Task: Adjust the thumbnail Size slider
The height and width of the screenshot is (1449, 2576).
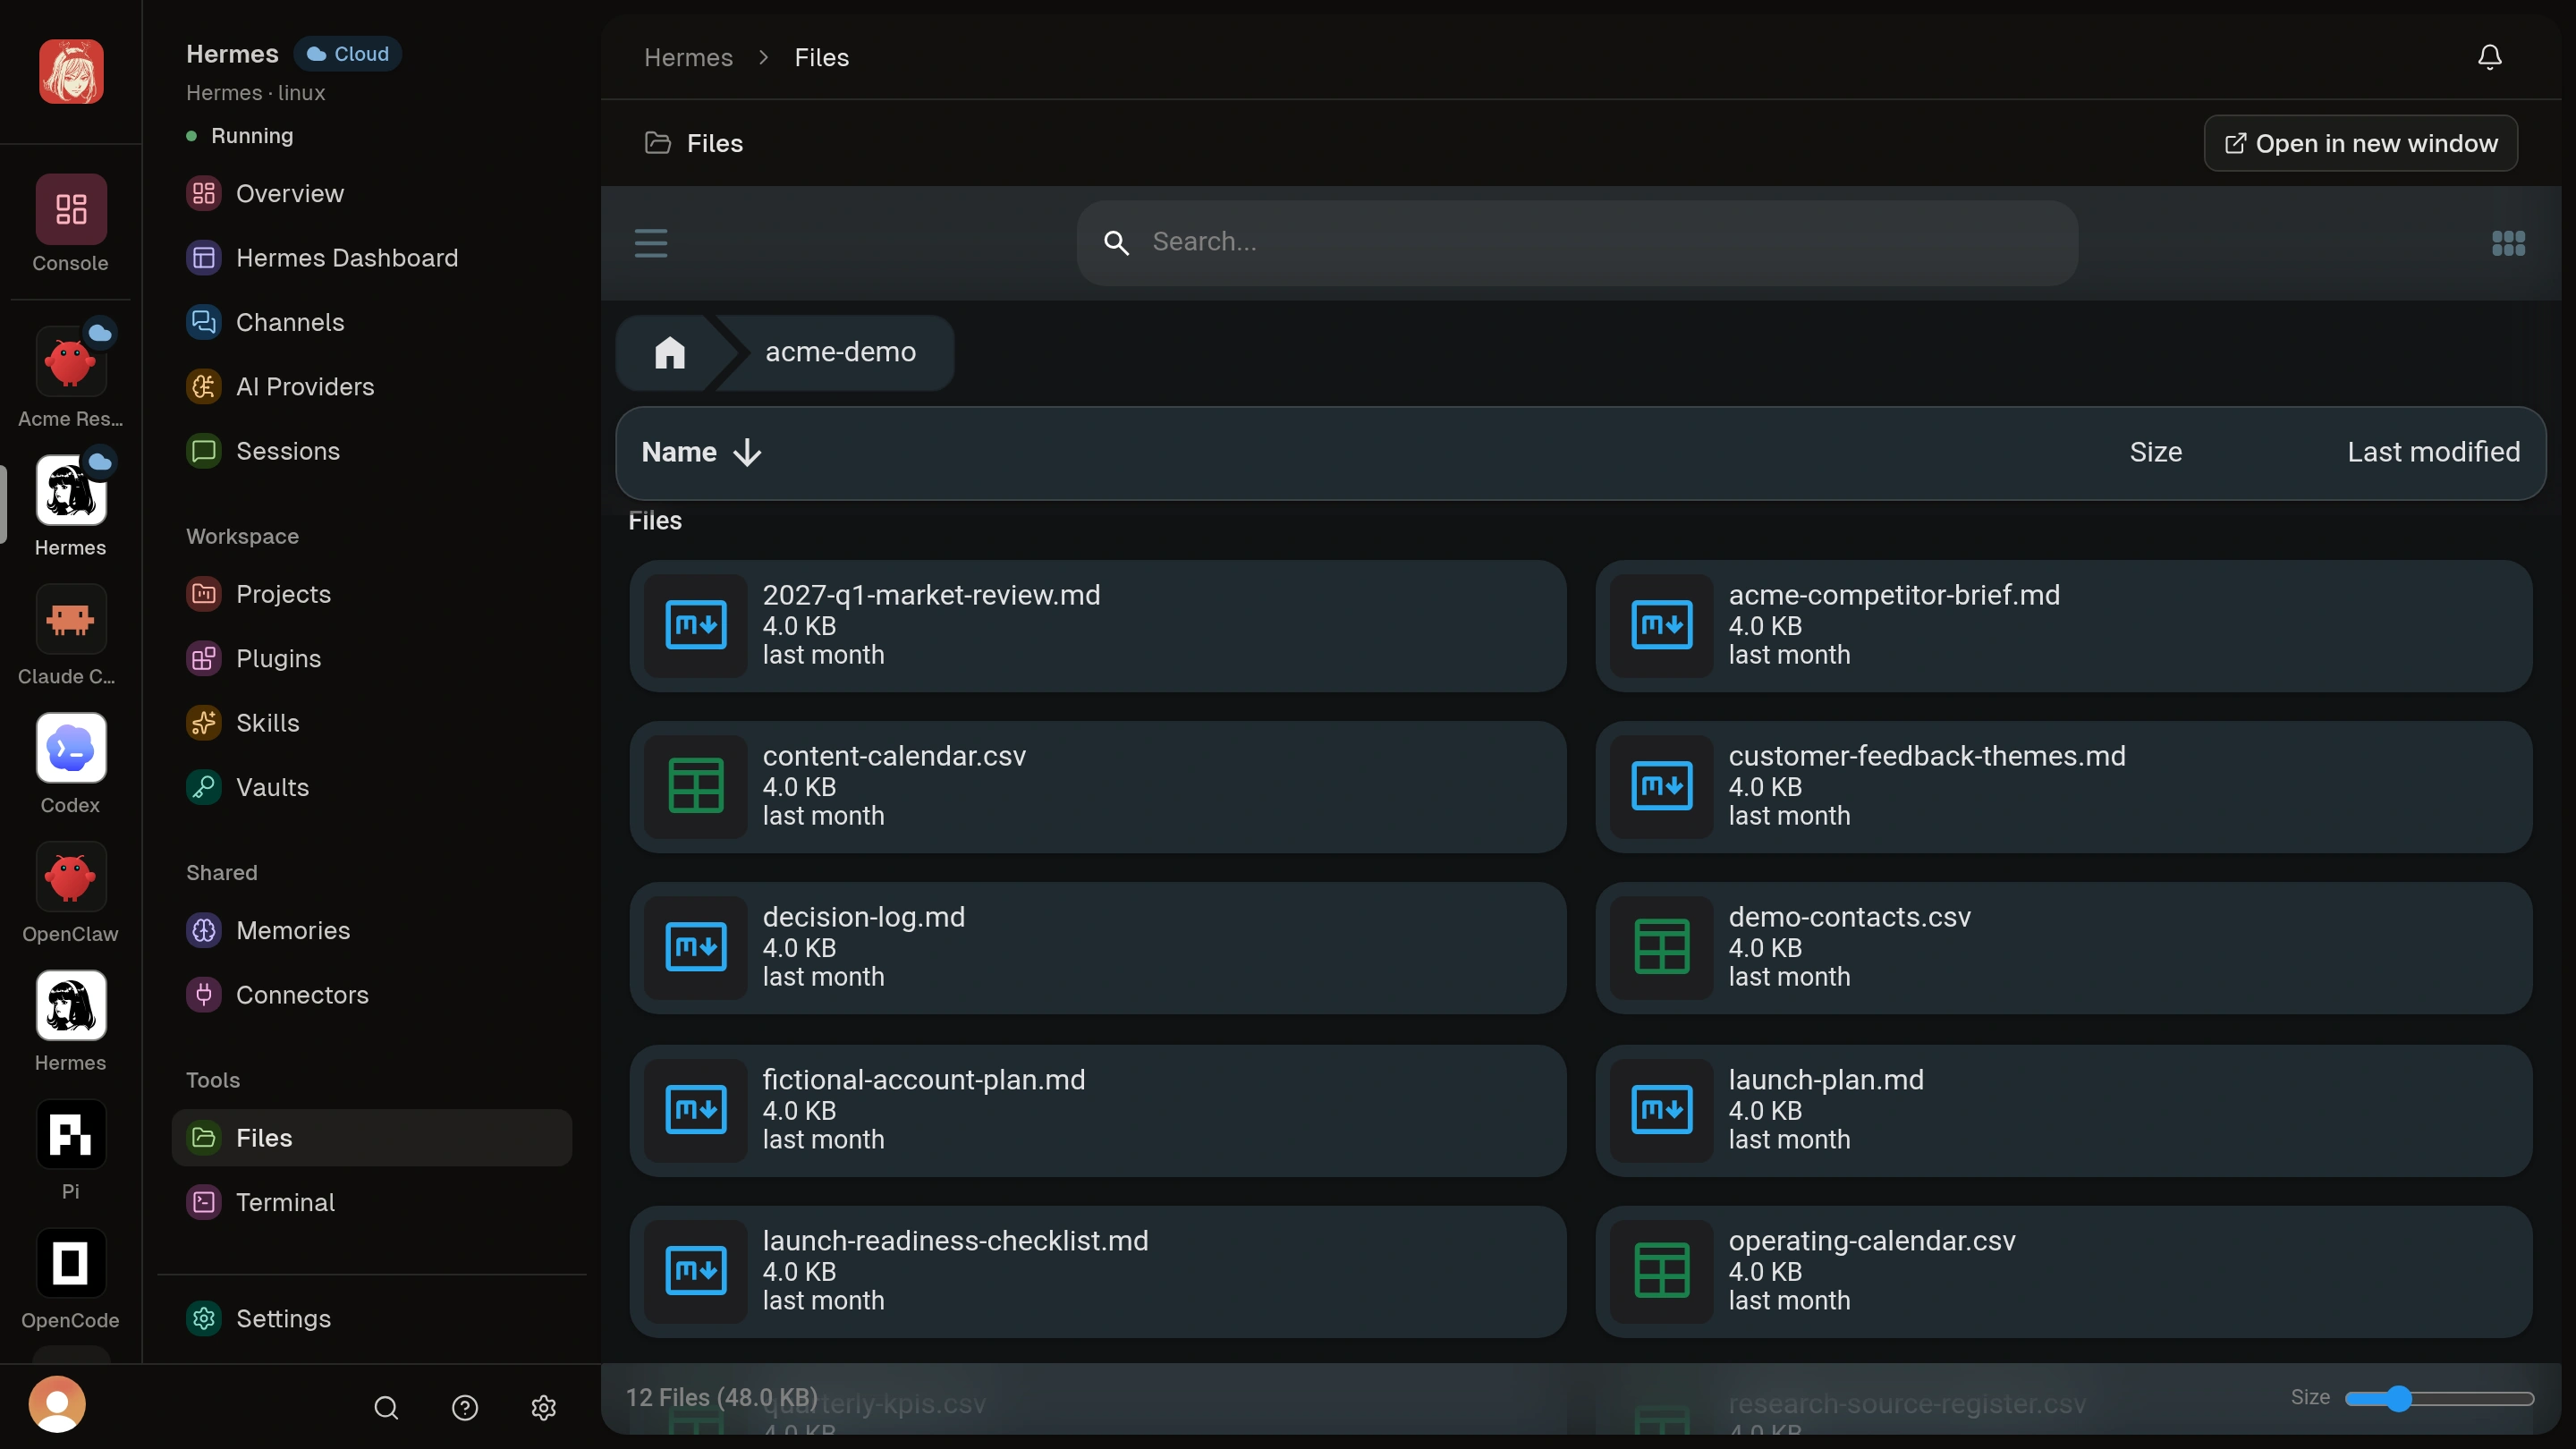Action: coord(2438,1398)
